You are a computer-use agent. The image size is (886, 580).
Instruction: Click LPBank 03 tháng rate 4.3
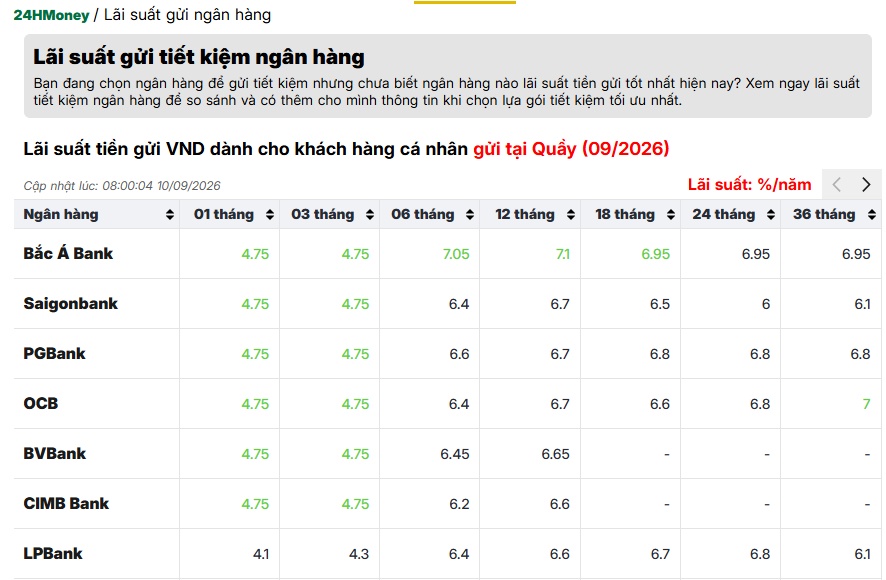[359, 555]
